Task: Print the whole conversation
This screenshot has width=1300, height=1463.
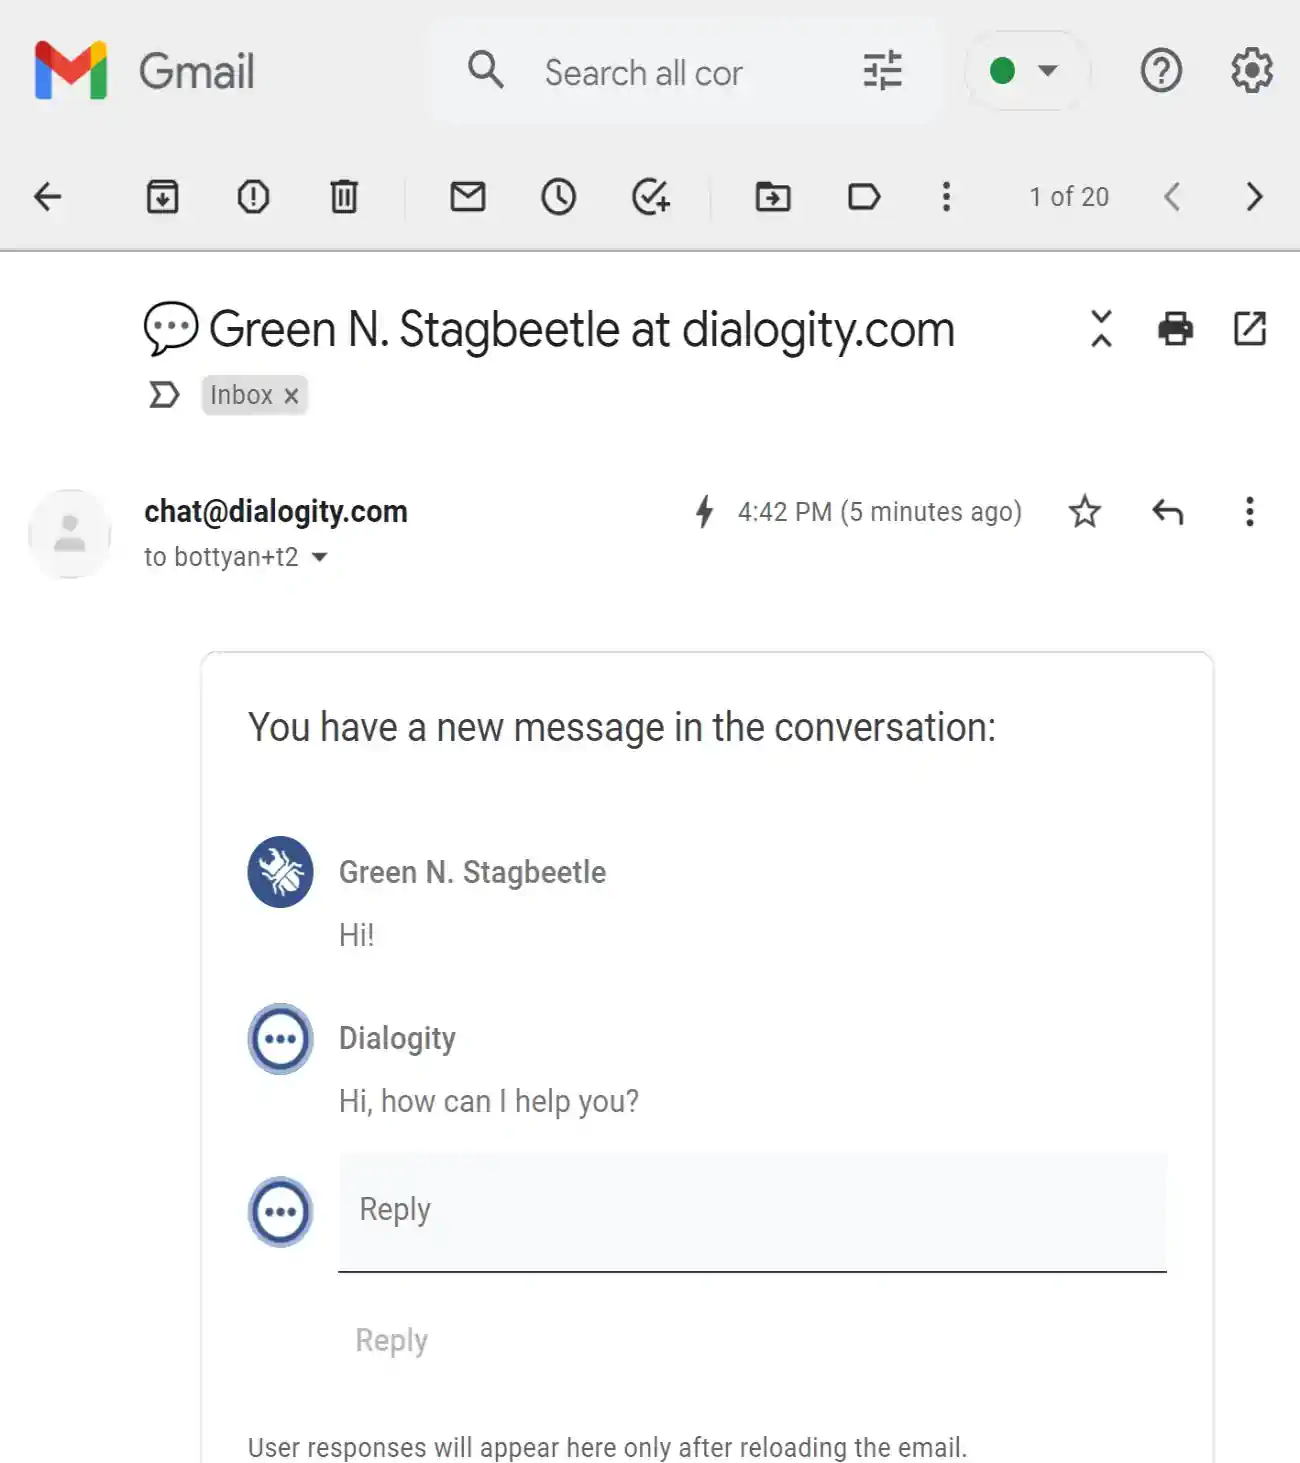Action: click(x=1175, y=328)
